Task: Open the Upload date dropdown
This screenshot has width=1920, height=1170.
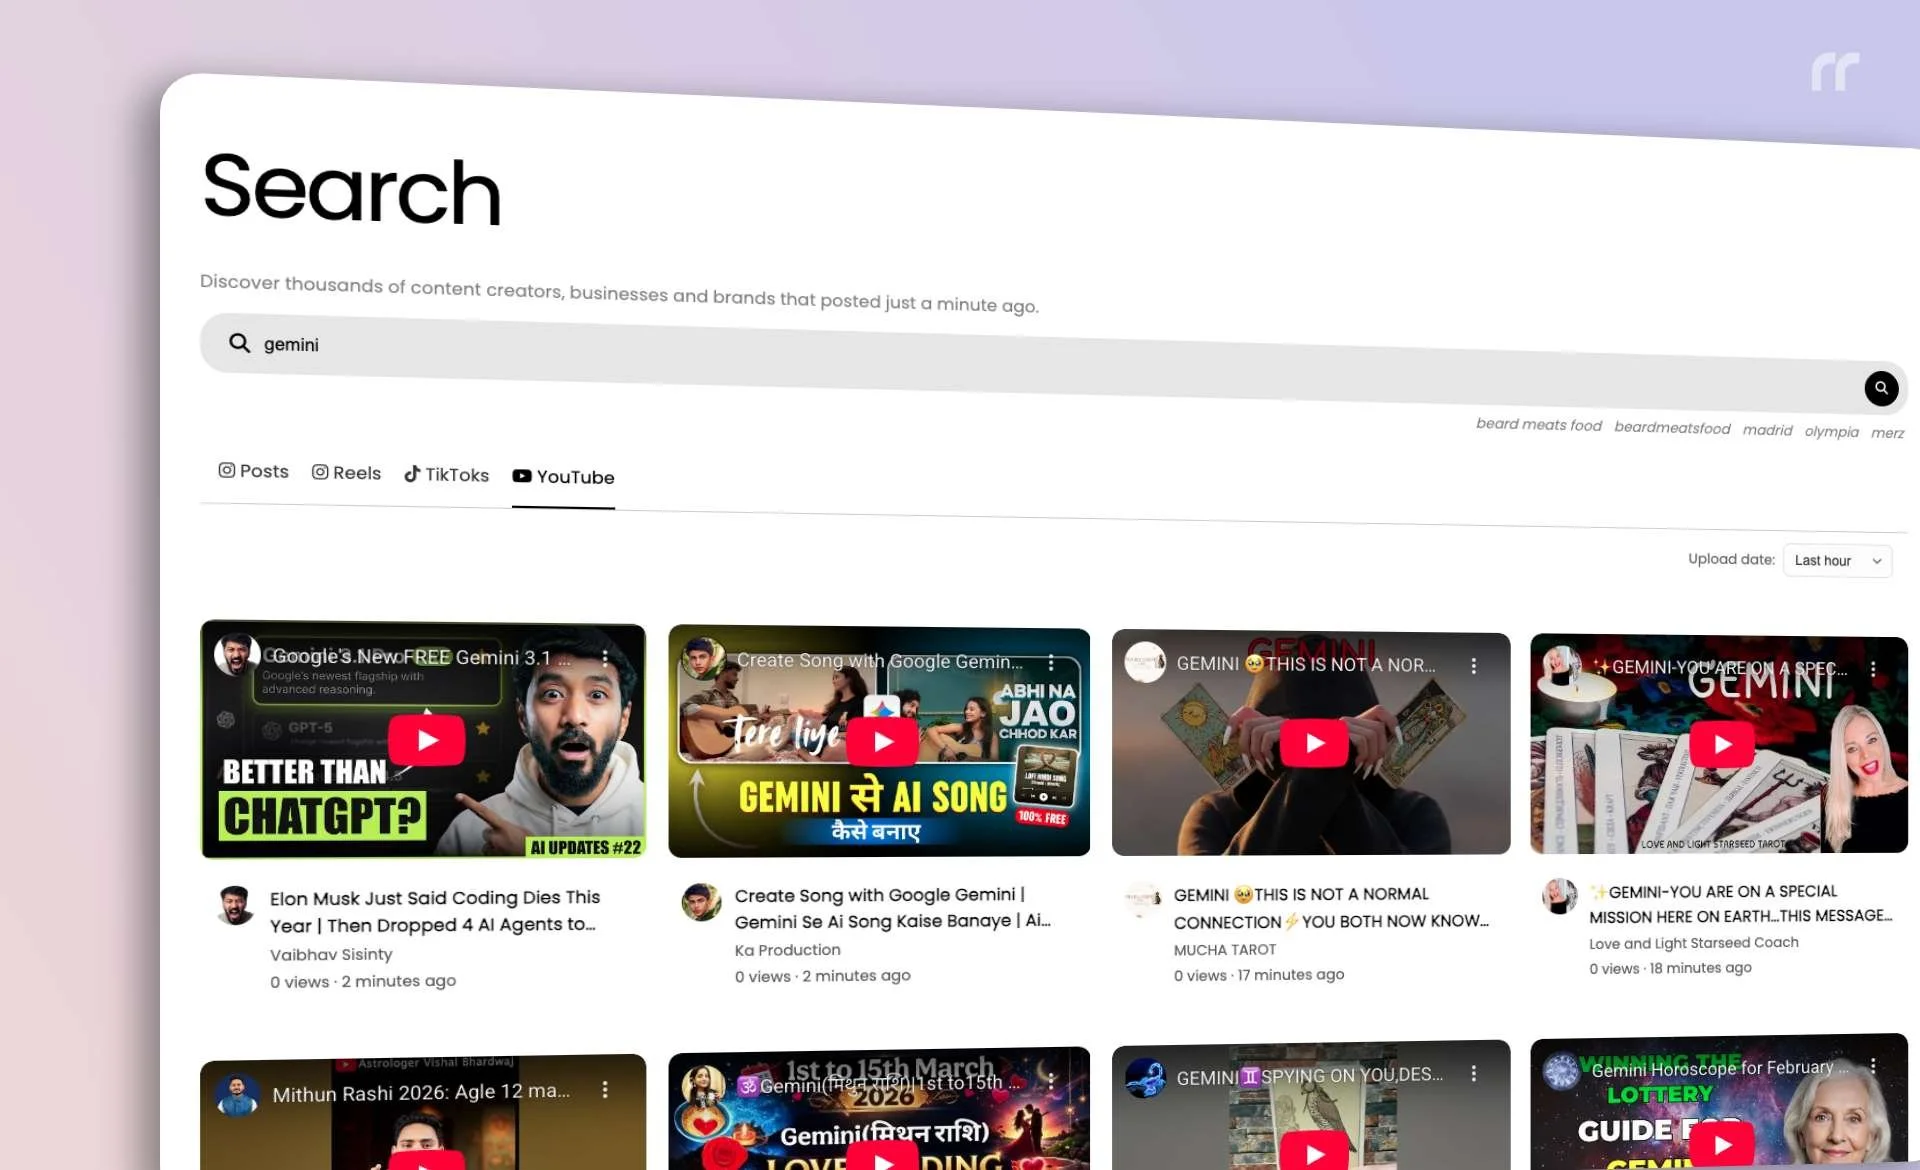Action: tap(1836, 560)
